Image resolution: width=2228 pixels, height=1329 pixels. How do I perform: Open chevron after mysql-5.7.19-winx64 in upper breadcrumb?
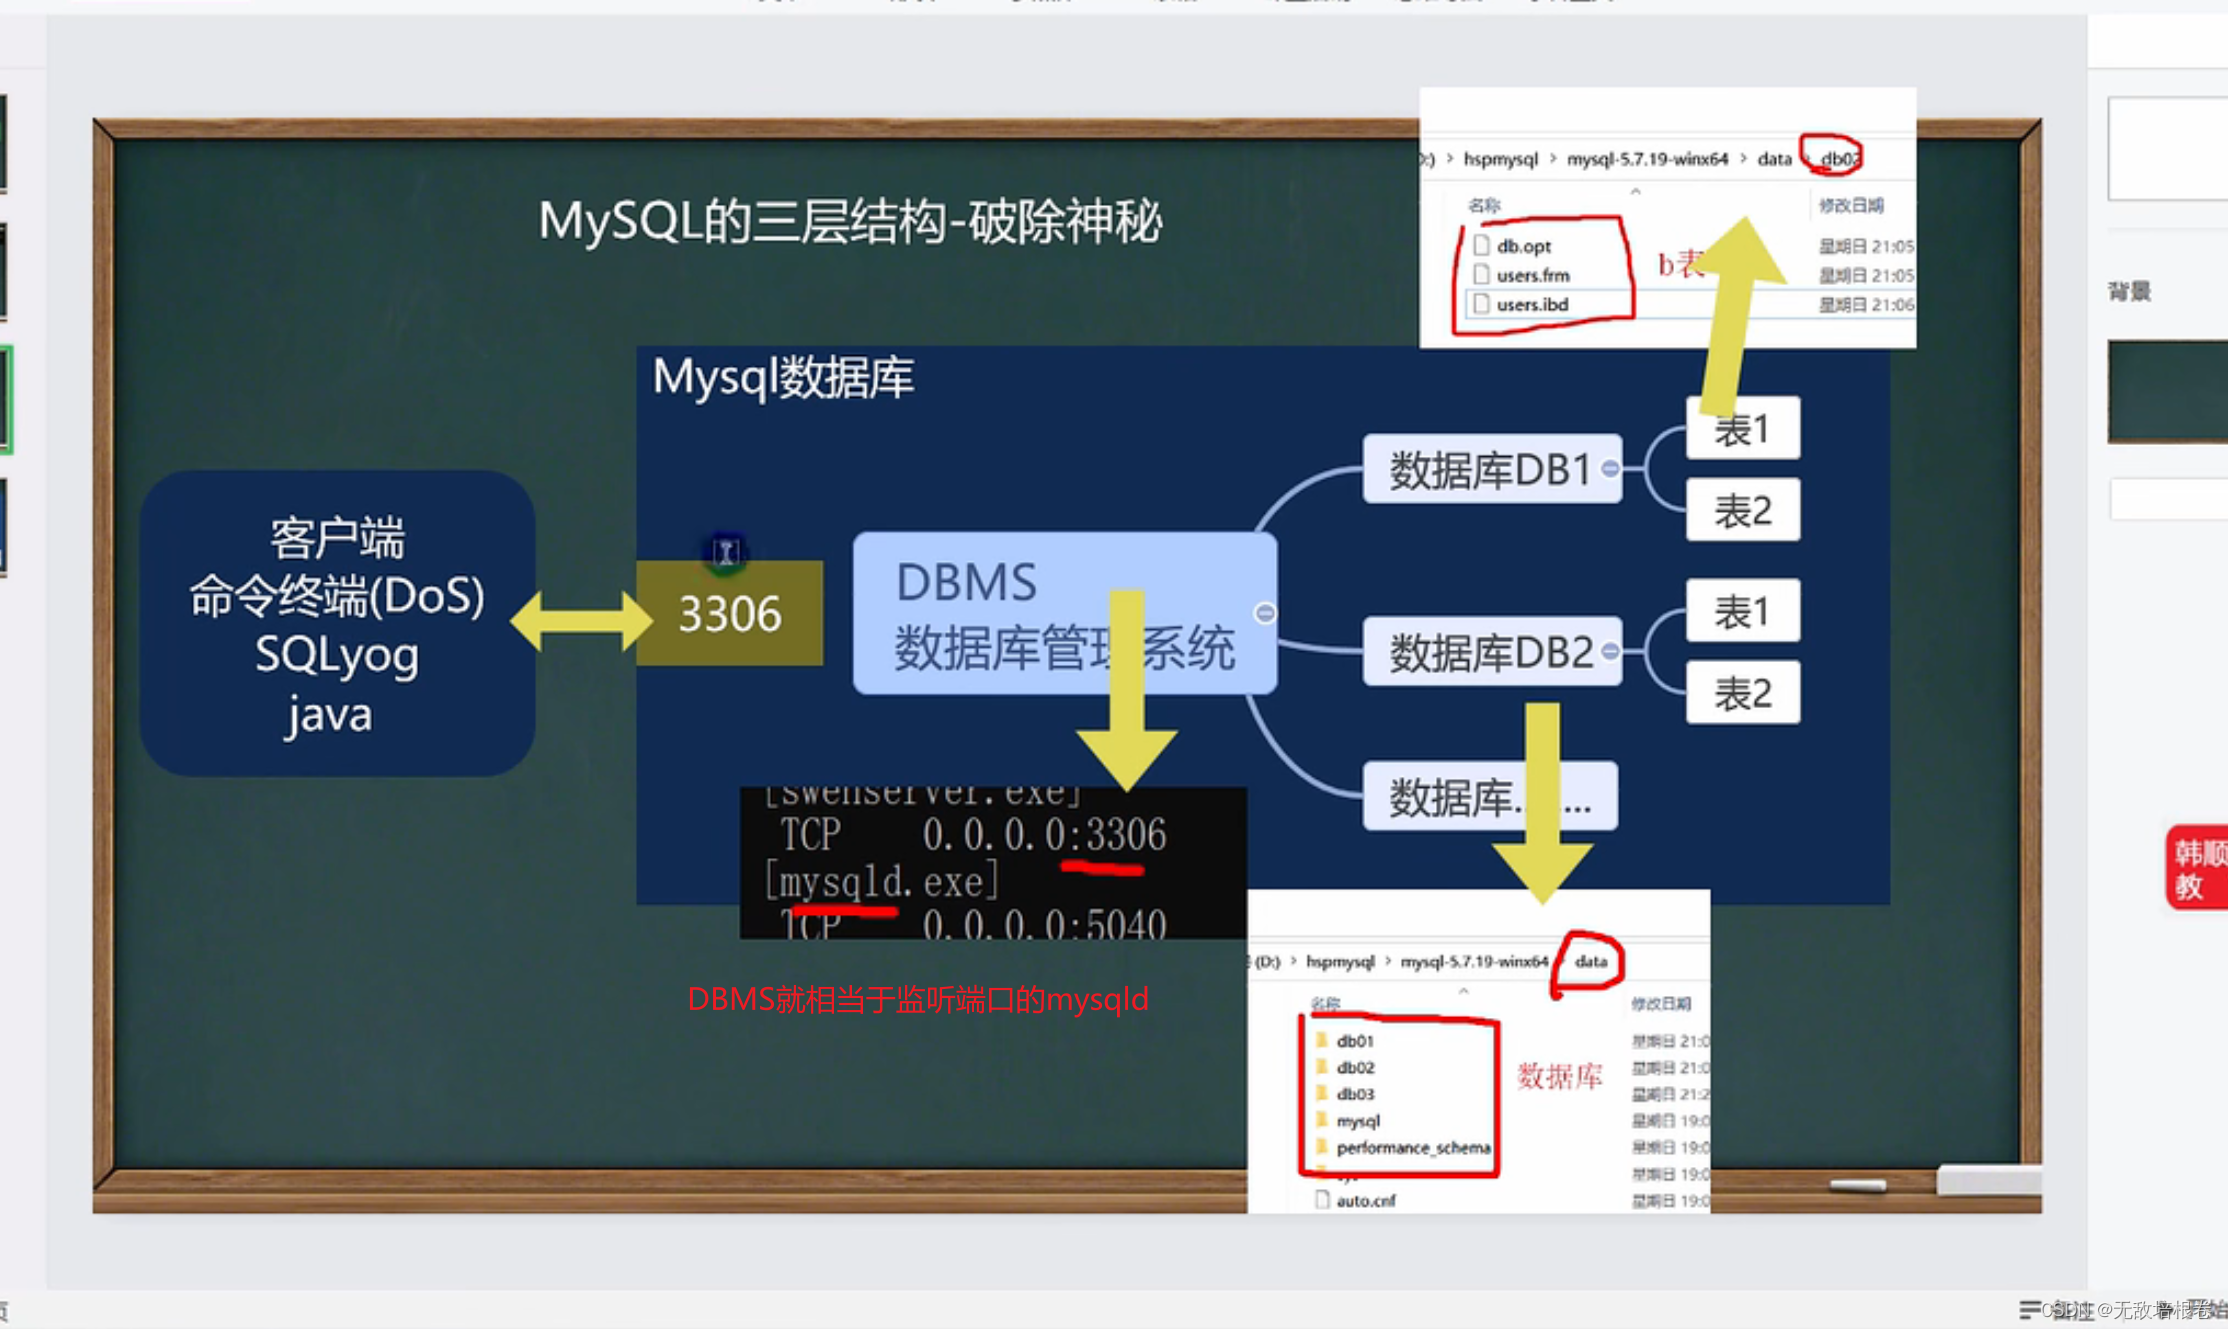pos(1743,159)
